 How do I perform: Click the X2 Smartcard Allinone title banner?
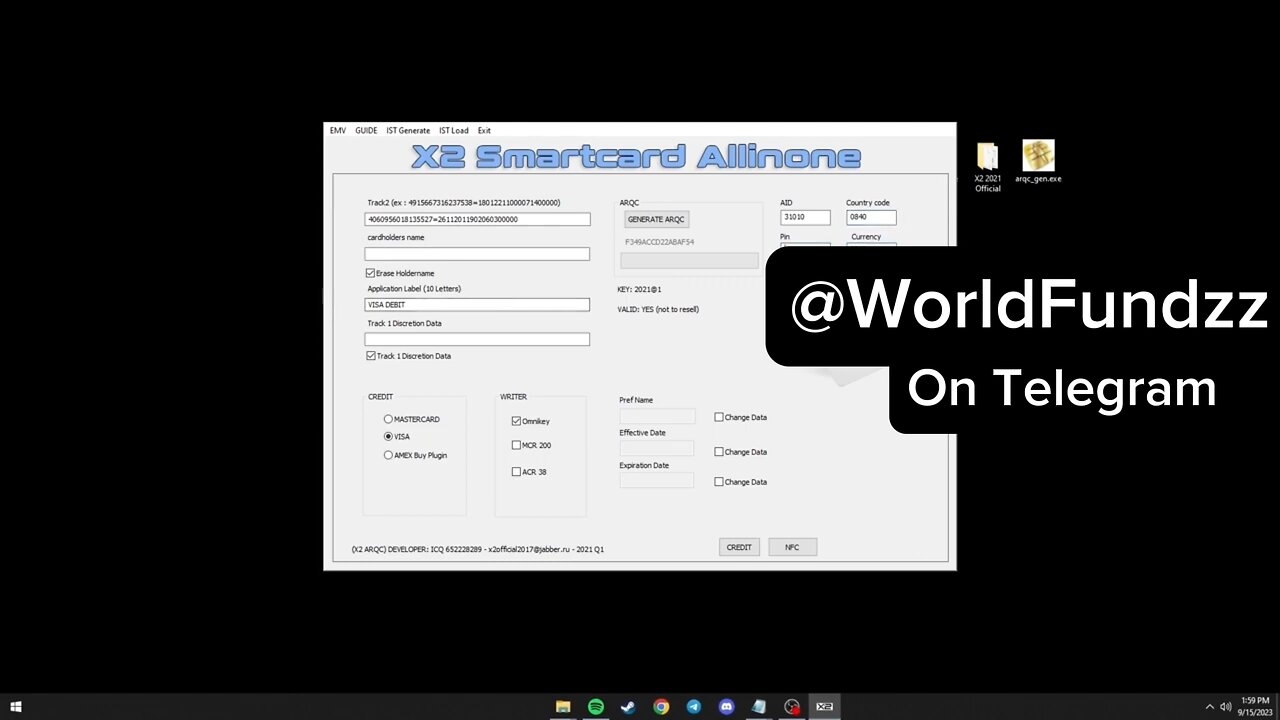(636, 157)
